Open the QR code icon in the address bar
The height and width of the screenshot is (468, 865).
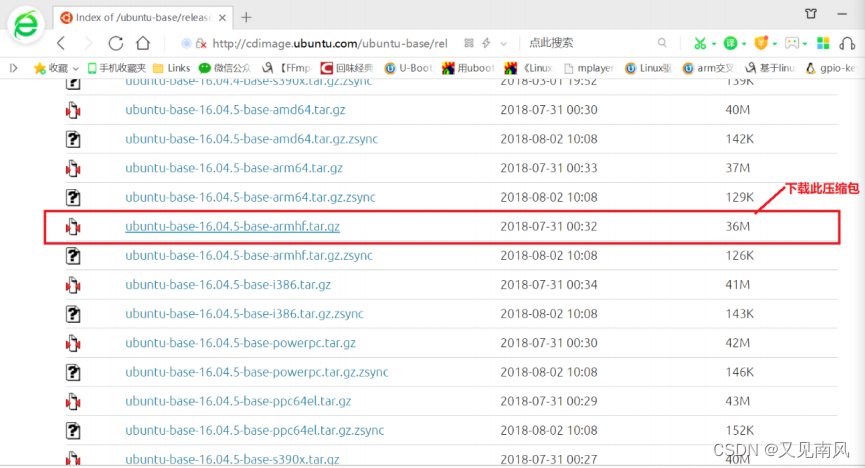coord(469,43)
